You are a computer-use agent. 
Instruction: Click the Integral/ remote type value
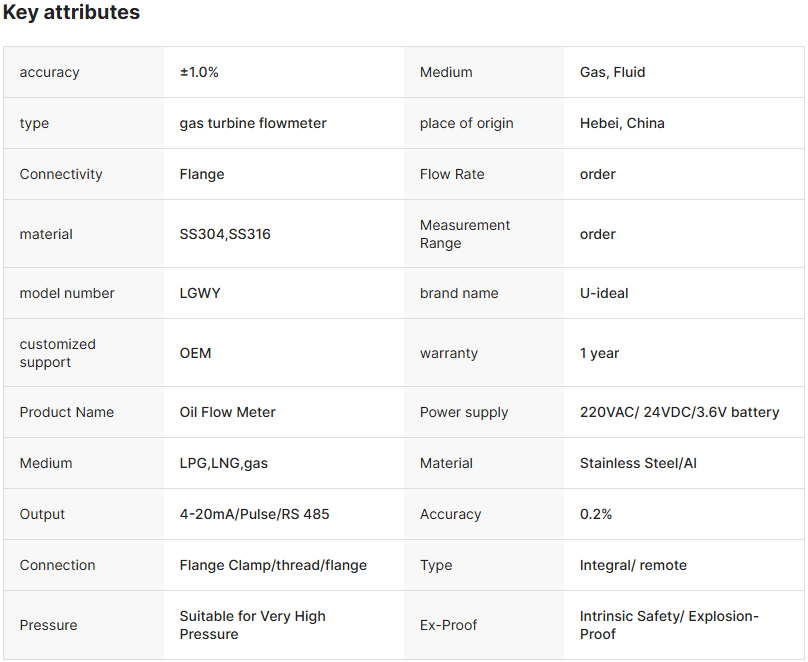(x=633, y=565)
